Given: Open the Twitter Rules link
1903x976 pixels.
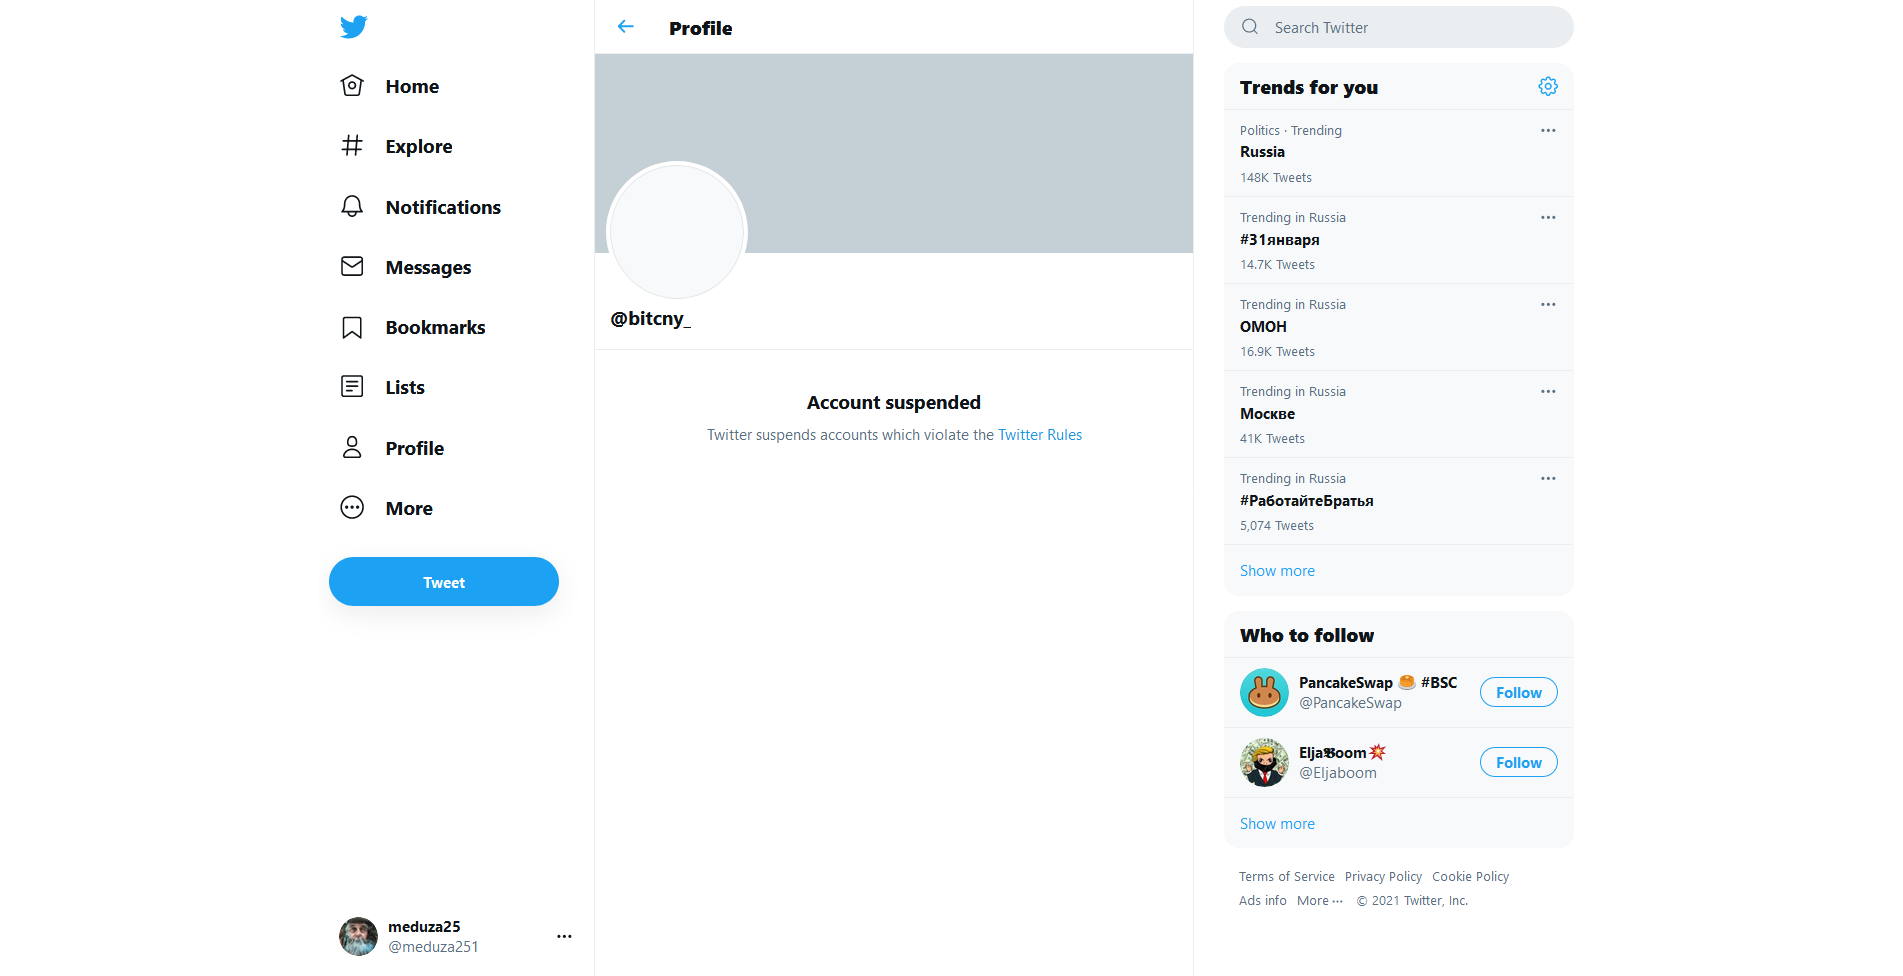Looking at the screenshot, I should (x=1040, y=435).
